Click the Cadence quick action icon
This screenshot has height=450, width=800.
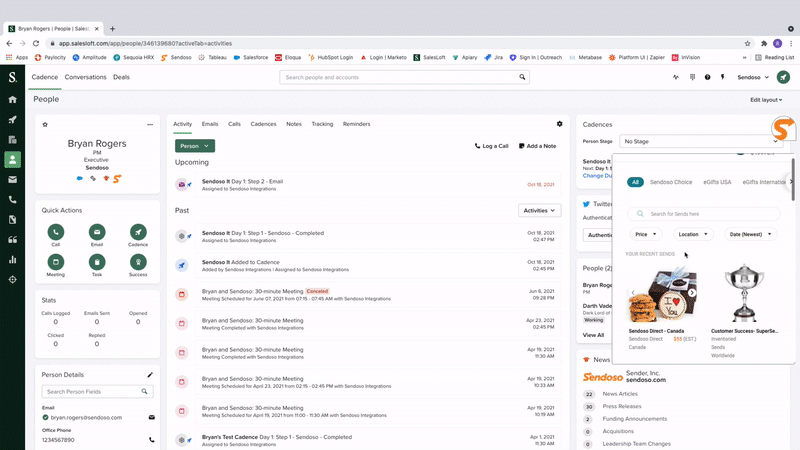point(138,232)
